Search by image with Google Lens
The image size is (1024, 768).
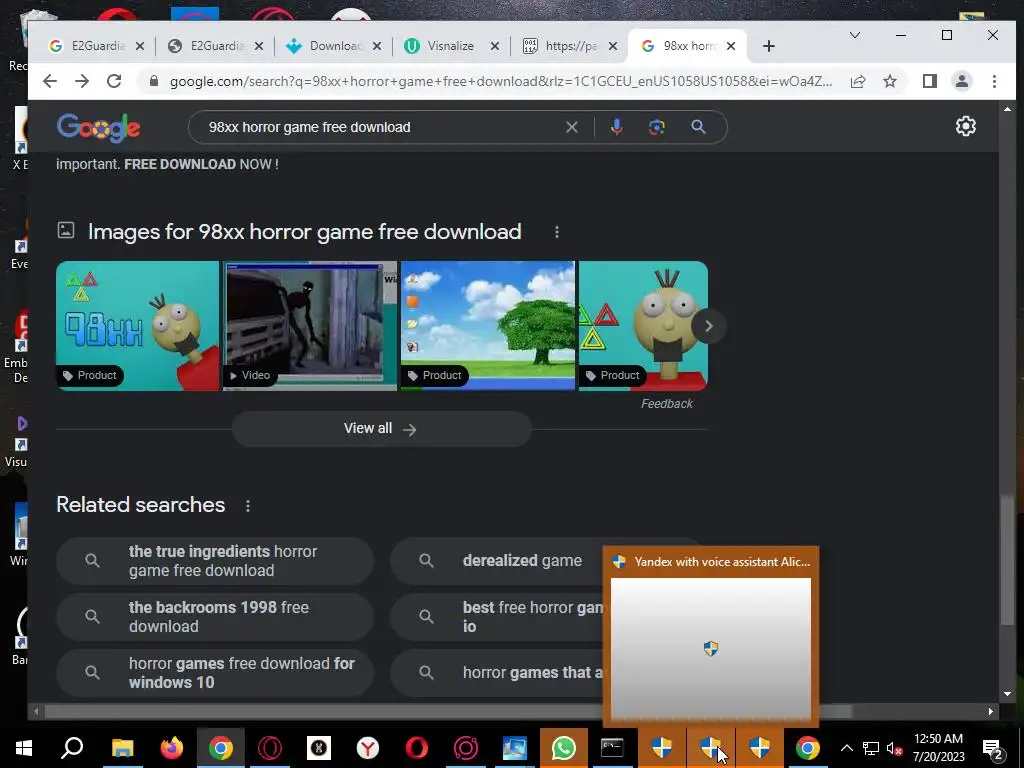pyautogui.click(x=656, y=127)
